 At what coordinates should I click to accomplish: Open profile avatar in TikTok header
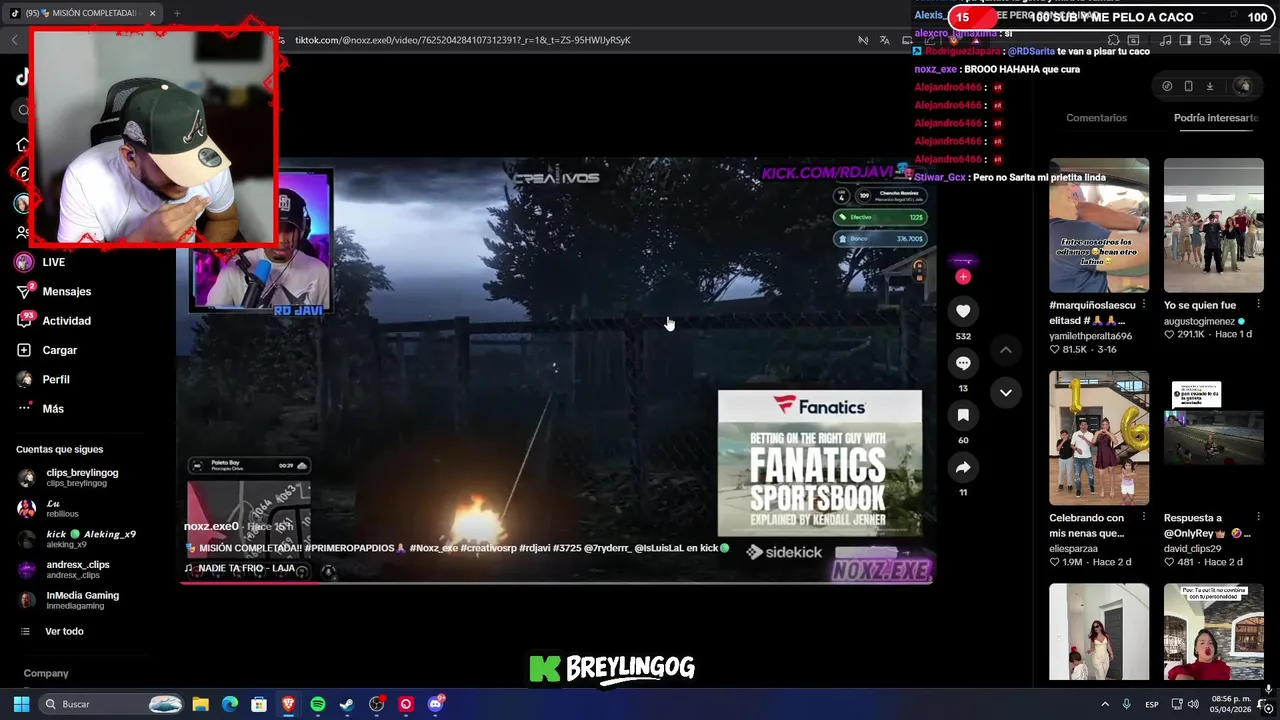pos(1243,86)
